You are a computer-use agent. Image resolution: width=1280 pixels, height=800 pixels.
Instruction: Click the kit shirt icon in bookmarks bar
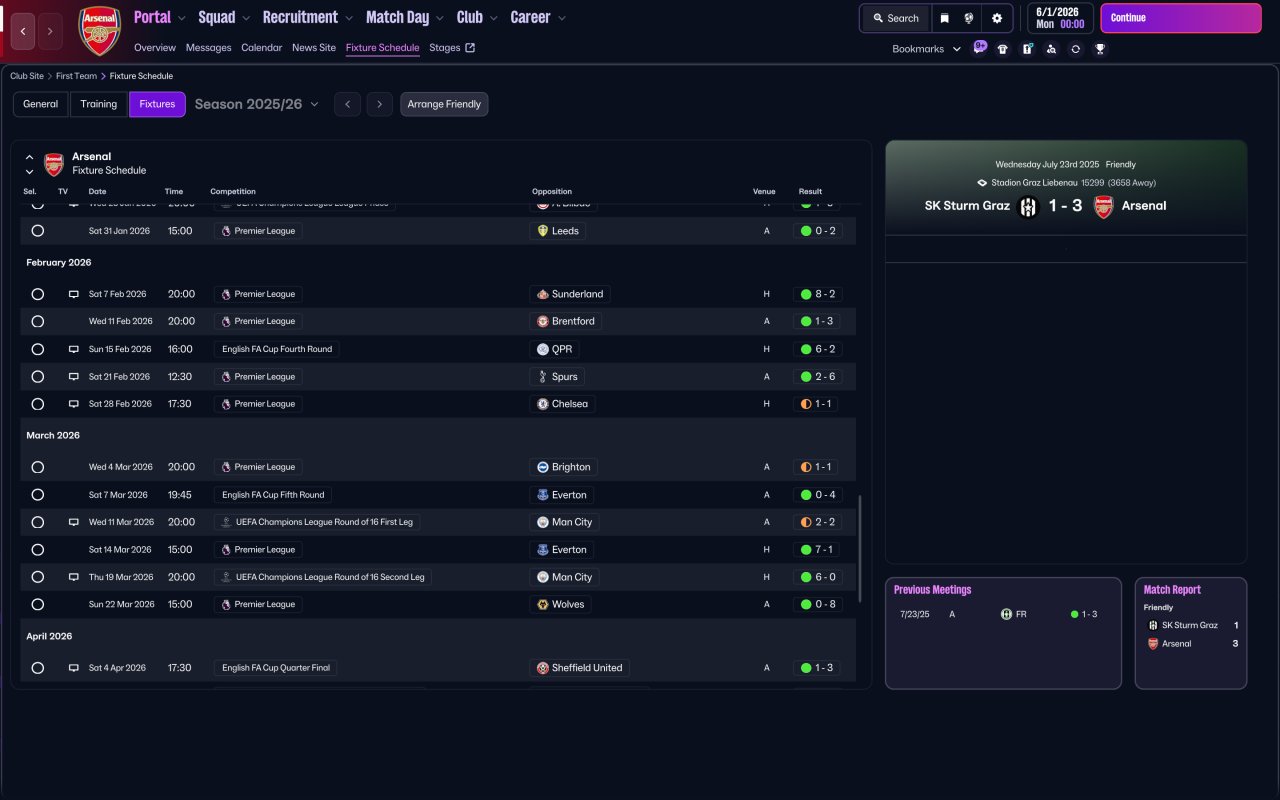[x=1003, y=49]
